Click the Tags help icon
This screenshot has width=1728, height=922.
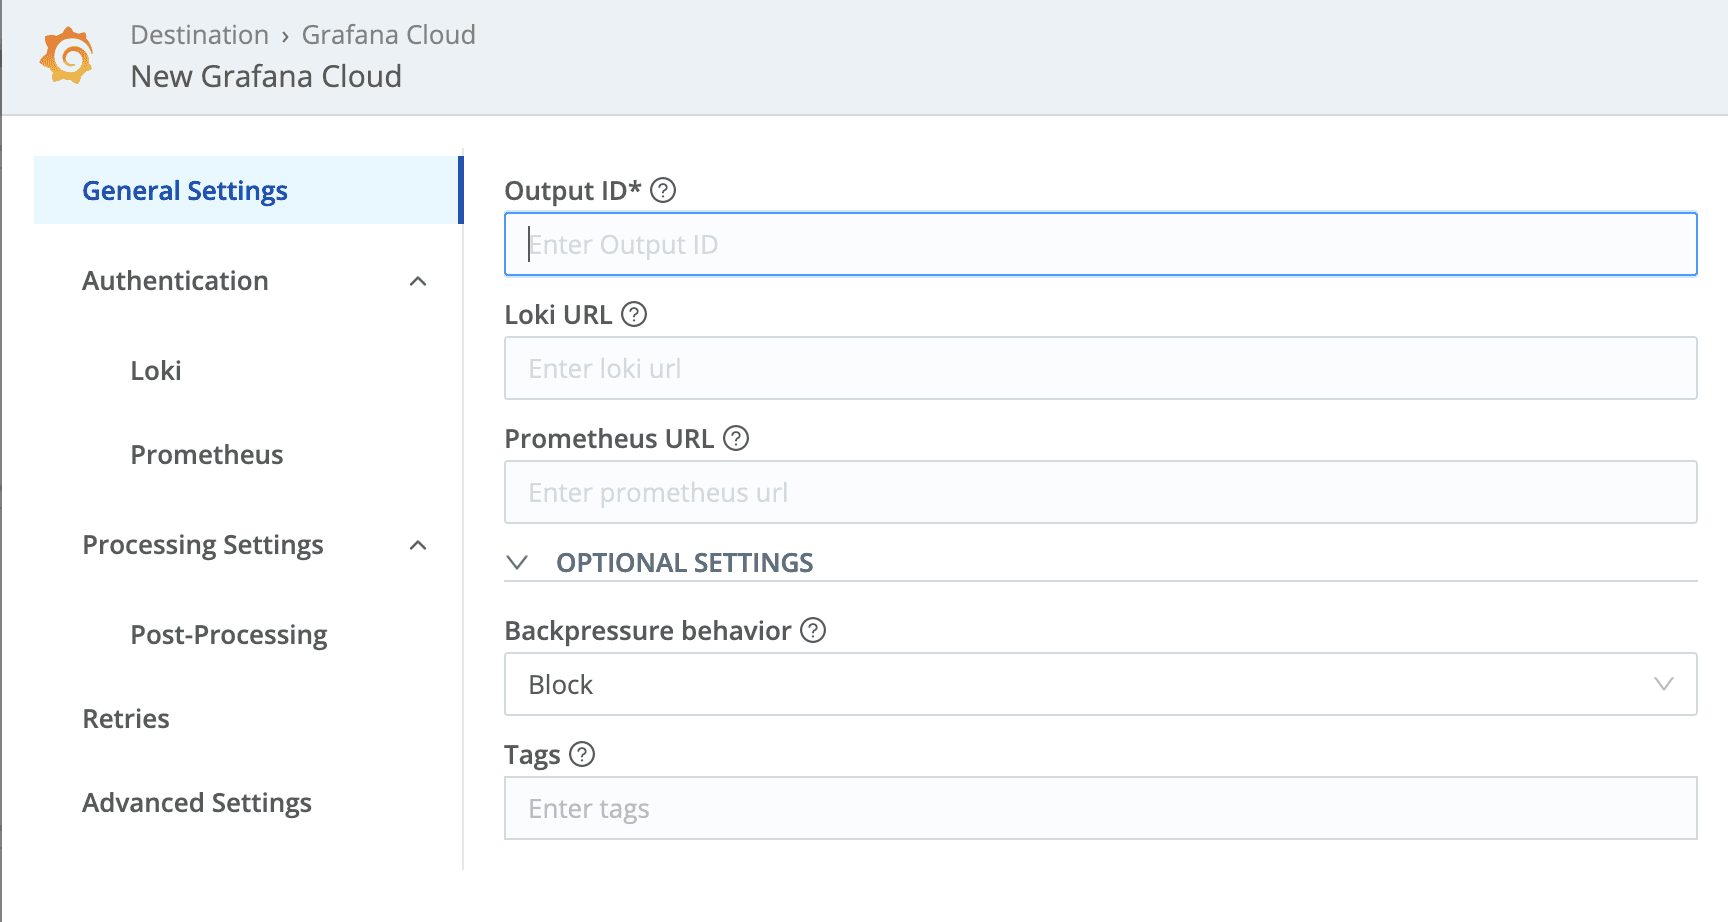pyautogui.click(x=582, y=754)
